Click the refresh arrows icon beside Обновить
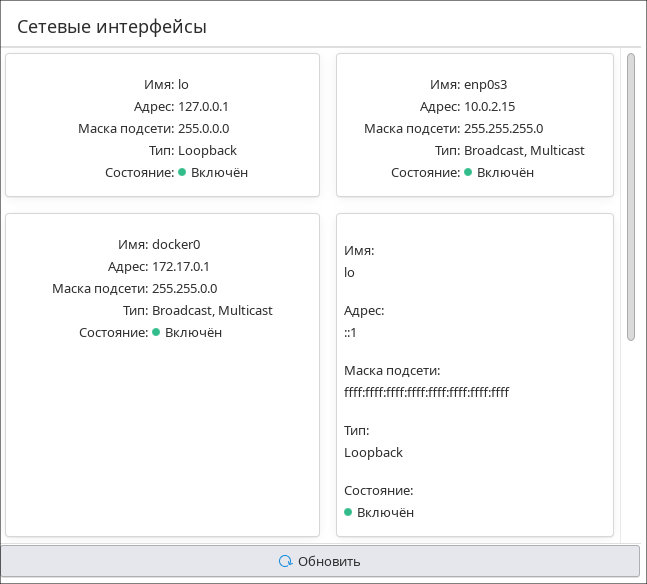 (285, 561)
